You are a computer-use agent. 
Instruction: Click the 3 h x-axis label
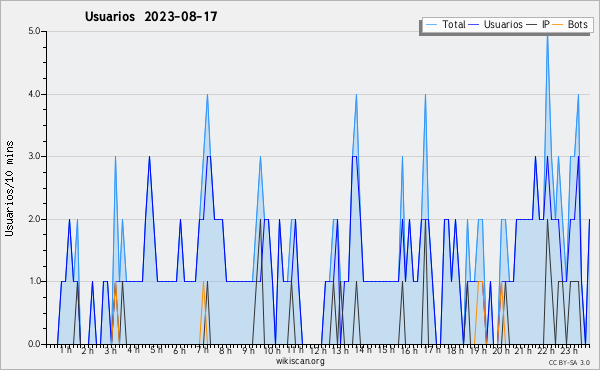[111, 351]
